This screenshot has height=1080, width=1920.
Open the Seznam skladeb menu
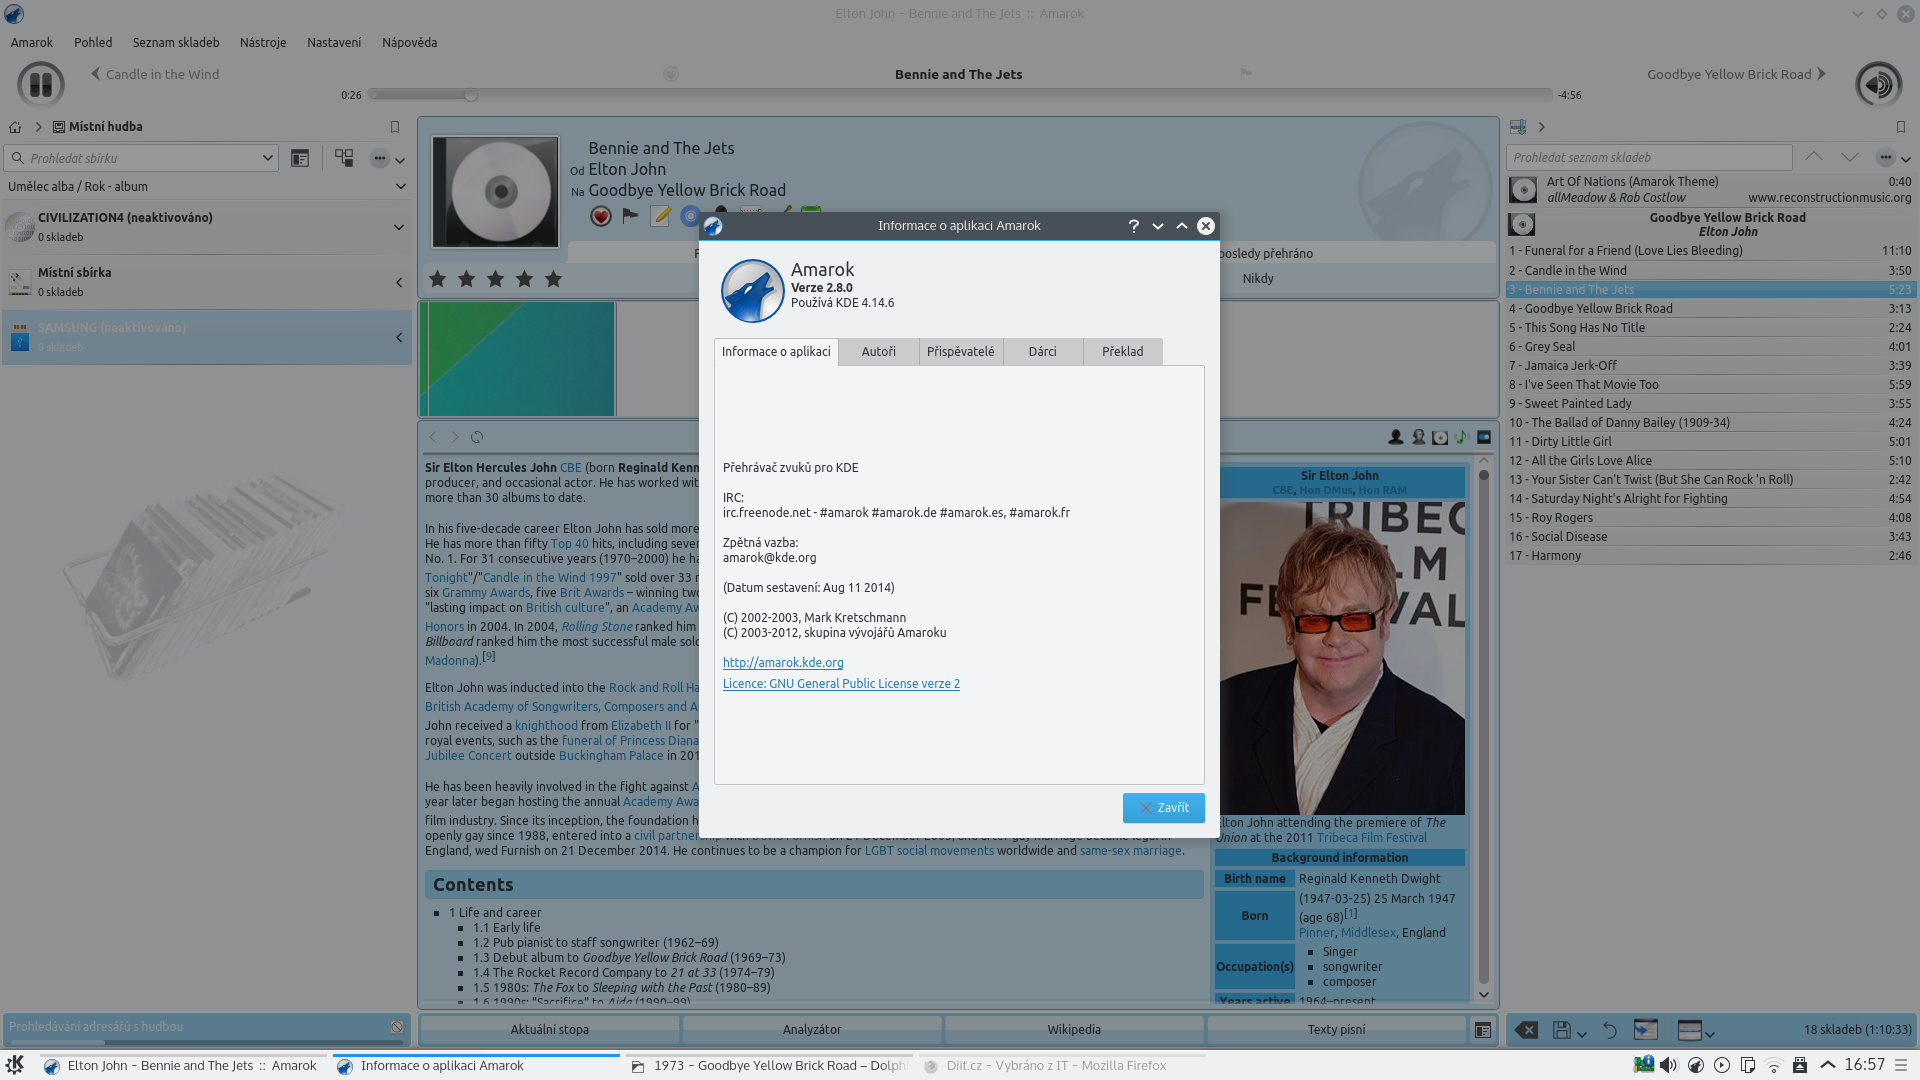[x=176, y=43]
